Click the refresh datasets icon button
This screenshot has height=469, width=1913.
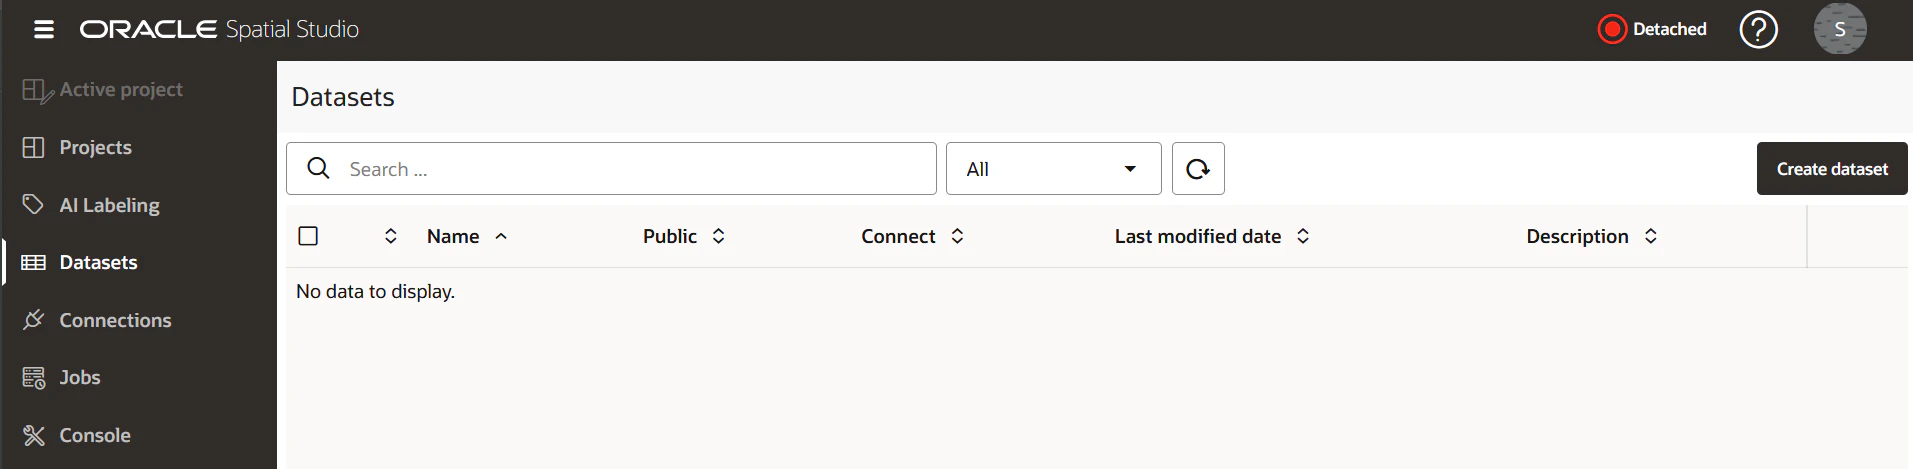coord(1198,169)
